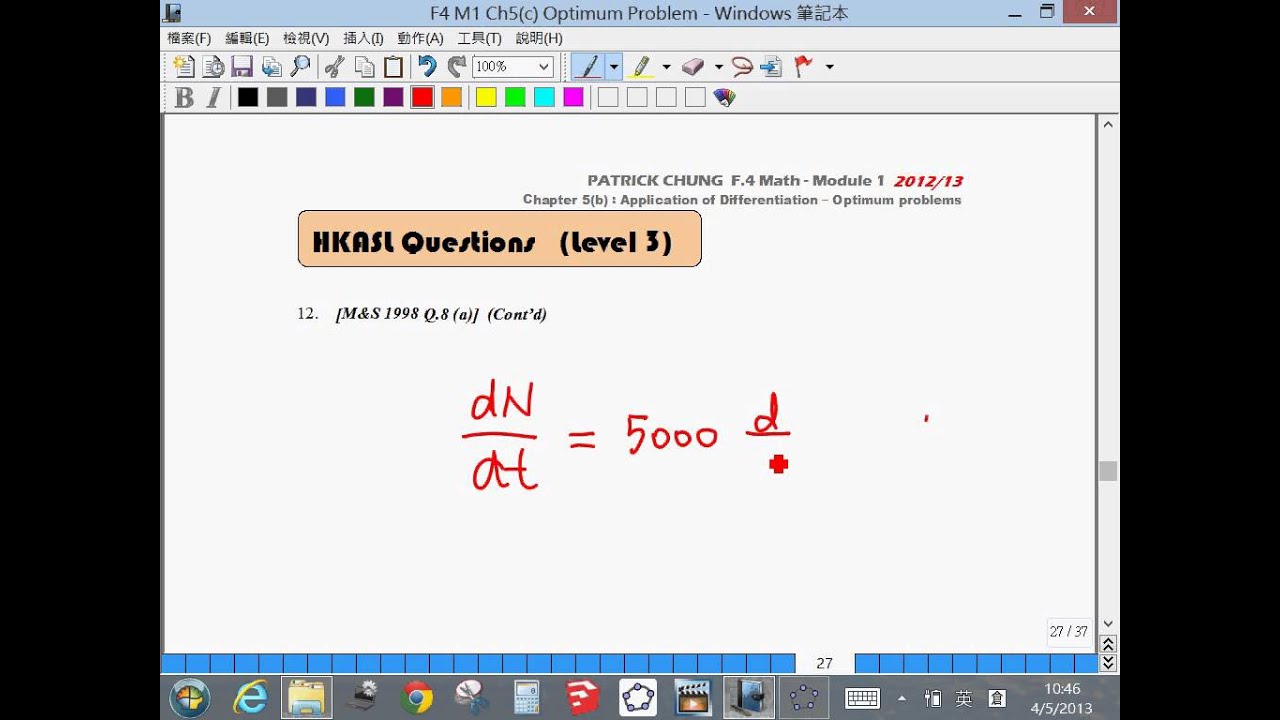
Task: Choose the orange ink swatch
Action: 451,97
